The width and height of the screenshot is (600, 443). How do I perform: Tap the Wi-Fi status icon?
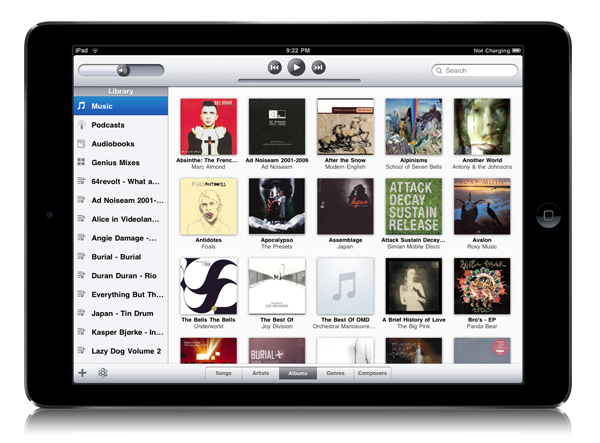click(95, 50)
